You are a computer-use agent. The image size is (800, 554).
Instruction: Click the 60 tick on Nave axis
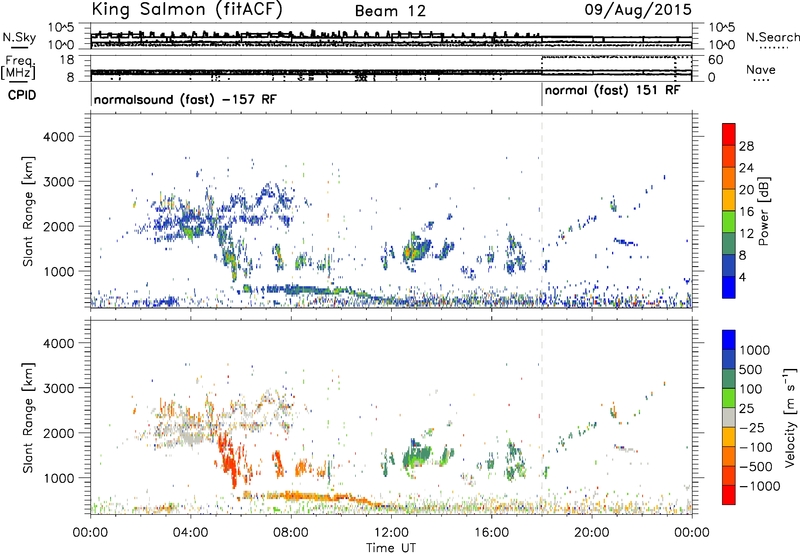pyautogui.click(x=716, y=60)
